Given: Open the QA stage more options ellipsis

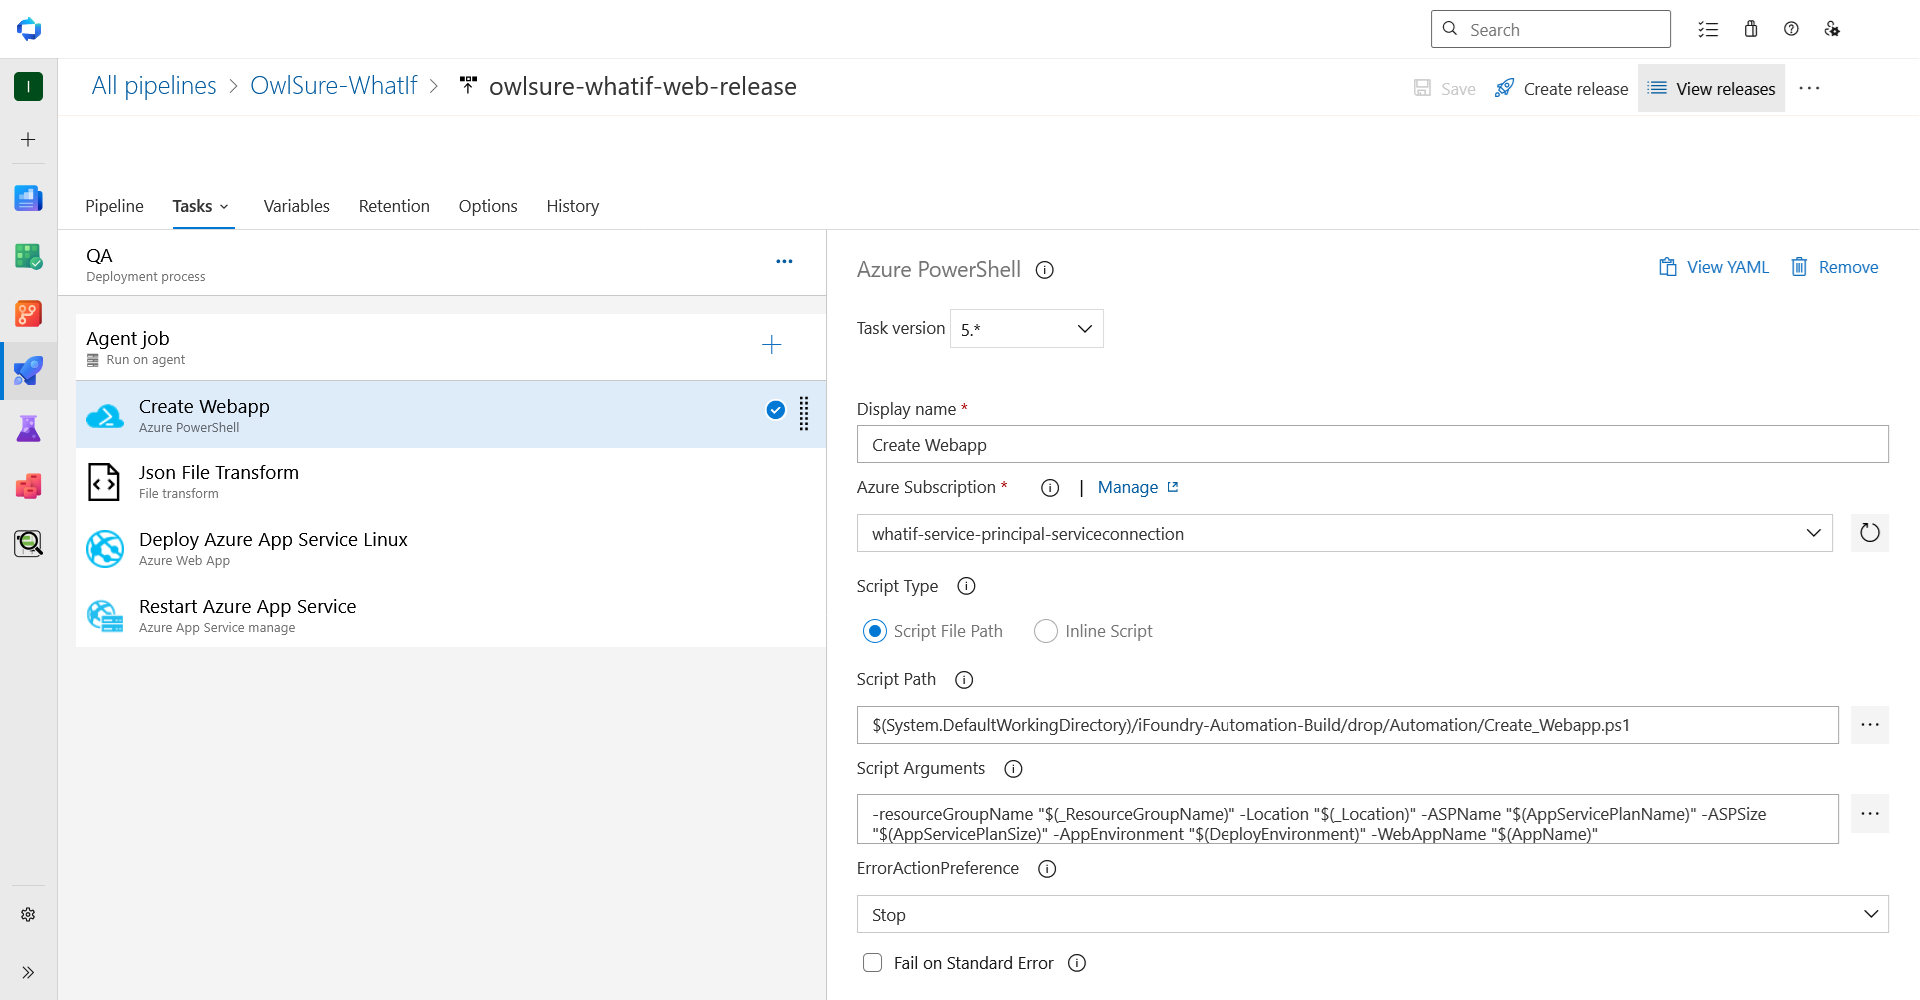Looking at the screenshot, I should click(x=784, y=261).
